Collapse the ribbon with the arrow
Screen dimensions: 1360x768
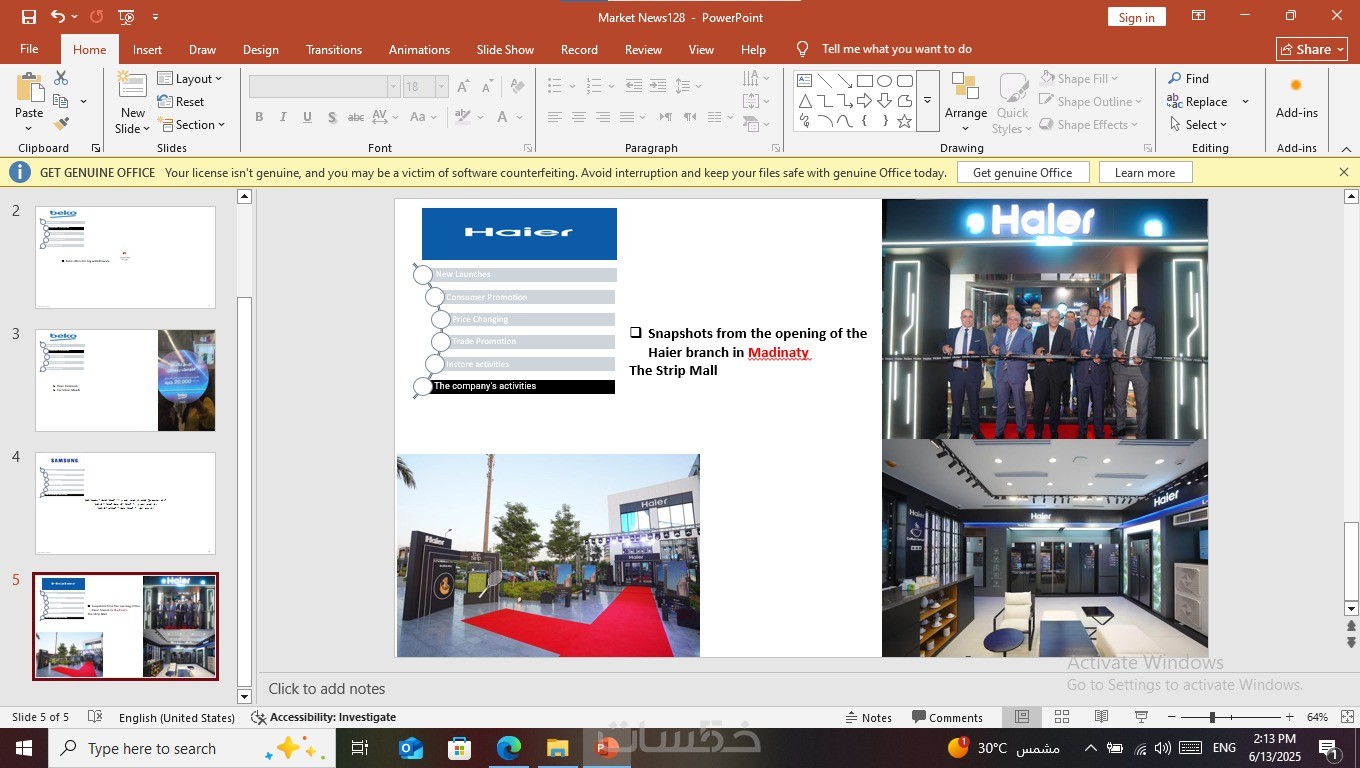pyautogui.click(x=1346, y=149)
